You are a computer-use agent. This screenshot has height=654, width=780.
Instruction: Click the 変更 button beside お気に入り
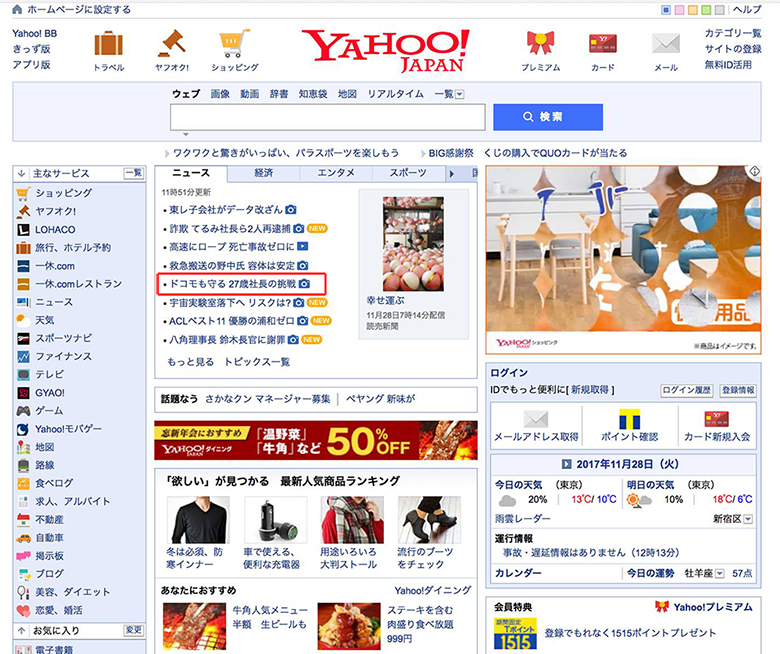(x=133, y=630)
